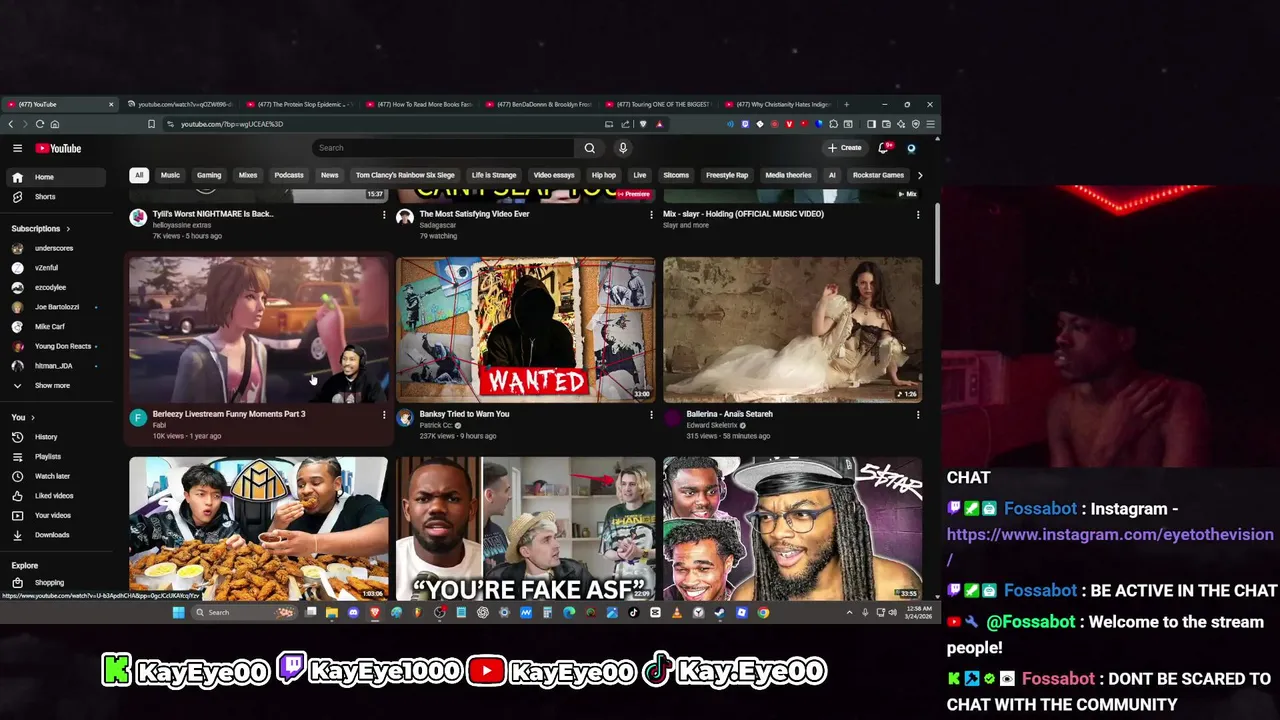The width and height of the screenshot is (1280, 720).
Task: Open Windows Start menu
Action: [178, 612]
